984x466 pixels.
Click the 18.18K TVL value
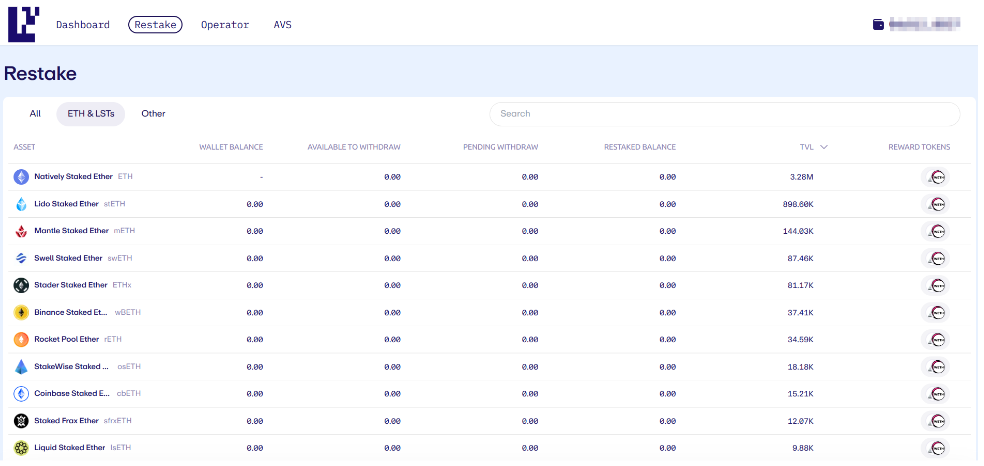pos(800,366)
